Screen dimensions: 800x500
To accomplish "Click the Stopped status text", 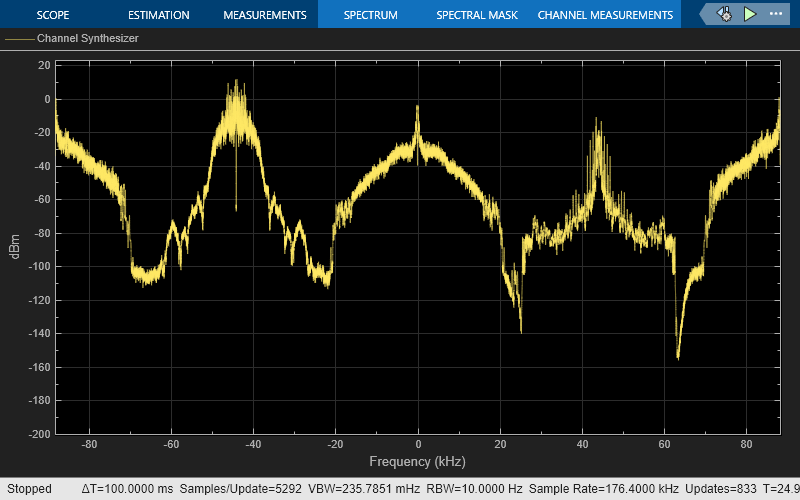I will tap(29, 489).
